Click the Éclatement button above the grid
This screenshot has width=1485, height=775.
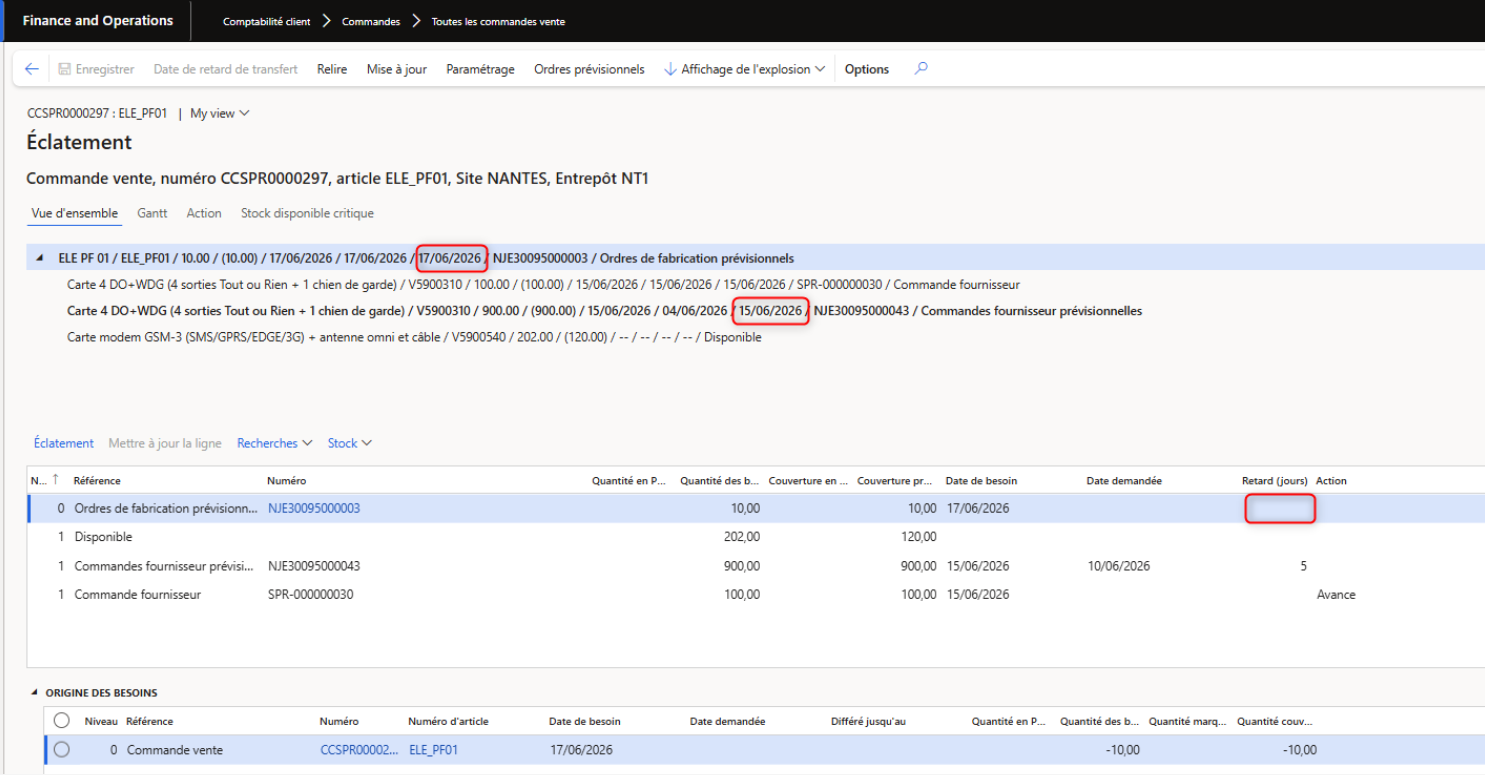(x=64, y=443)
